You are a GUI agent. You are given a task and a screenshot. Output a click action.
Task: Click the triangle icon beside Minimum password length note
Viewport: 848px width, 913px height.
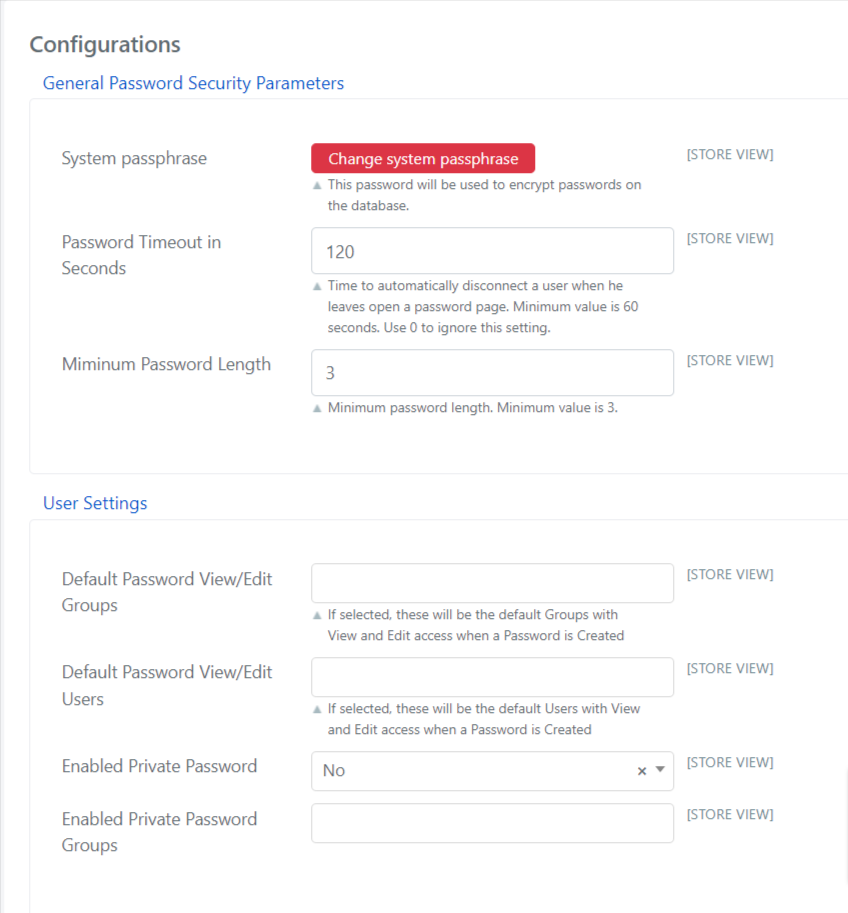(317, 408)
